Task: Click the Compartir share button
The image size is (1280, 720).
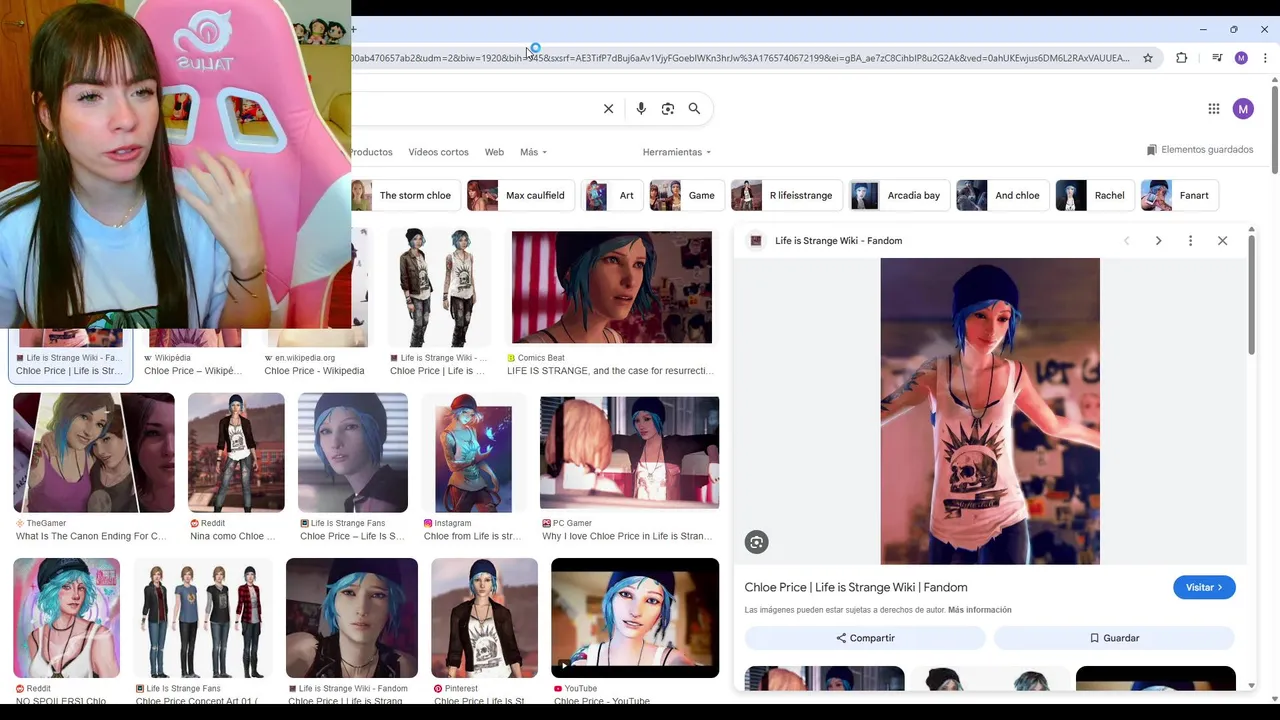Action: tap(865, 638)
